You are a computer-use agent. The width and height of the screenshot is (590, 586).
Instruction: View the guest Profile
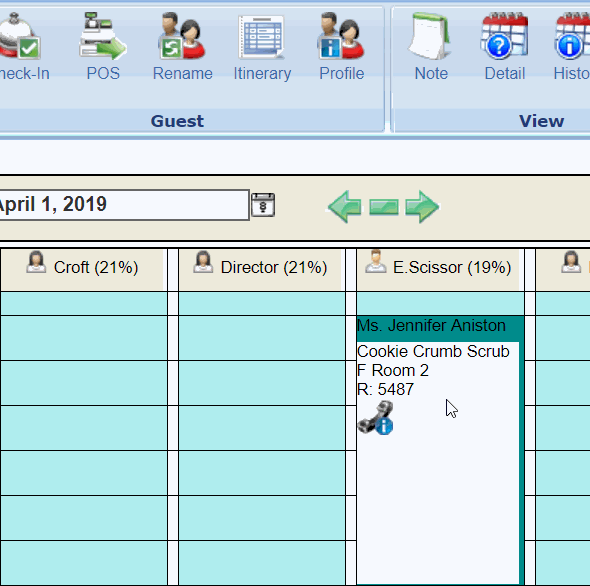341,36
